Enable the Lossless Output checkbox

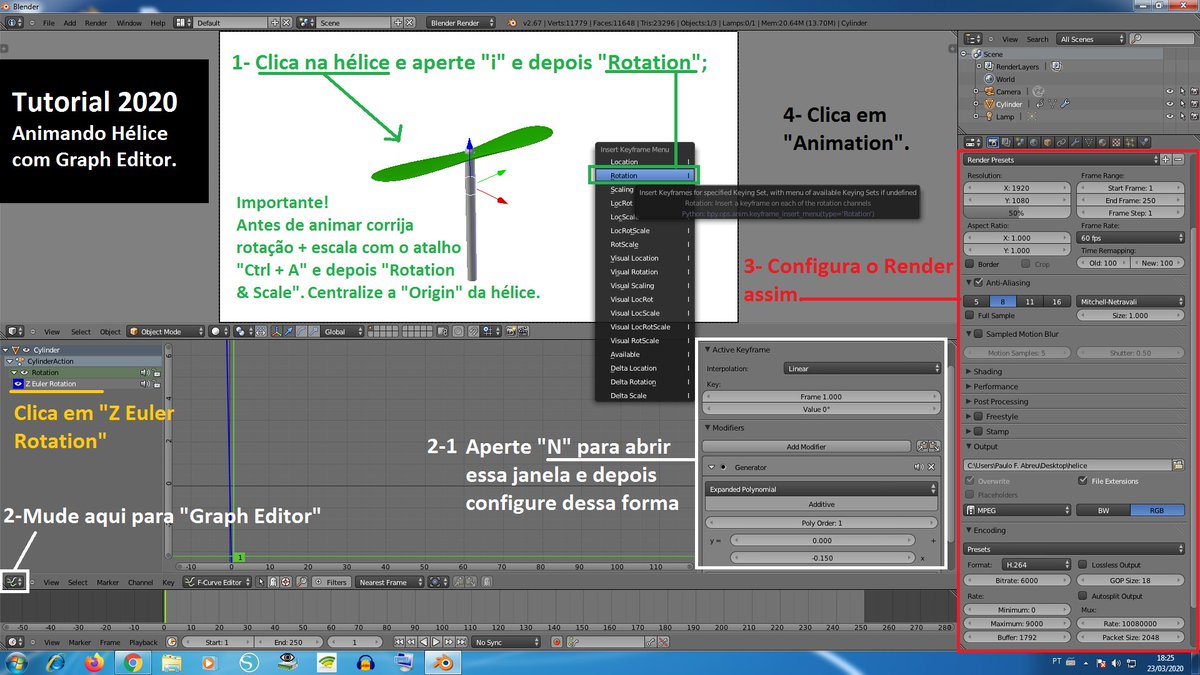pyautogui.click(x=1083, y=565)
